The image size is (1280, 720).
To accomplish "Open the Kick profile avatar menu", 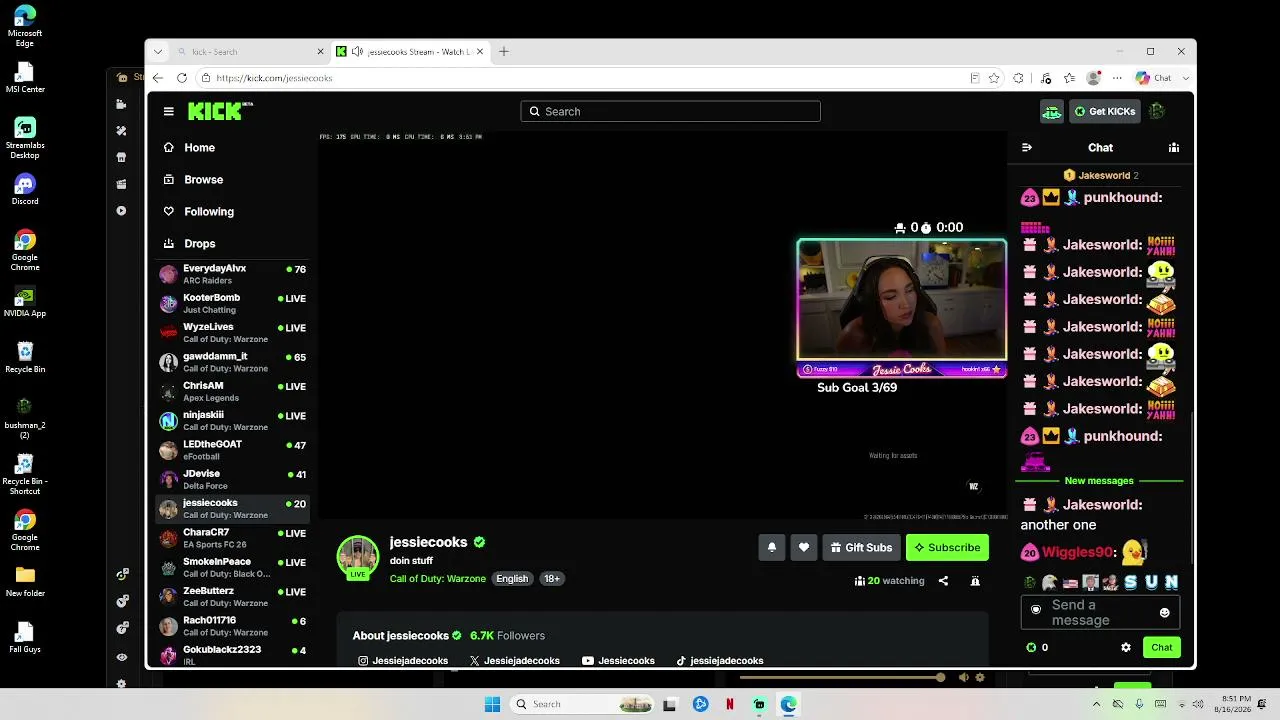I will [x=1157, y=112].
